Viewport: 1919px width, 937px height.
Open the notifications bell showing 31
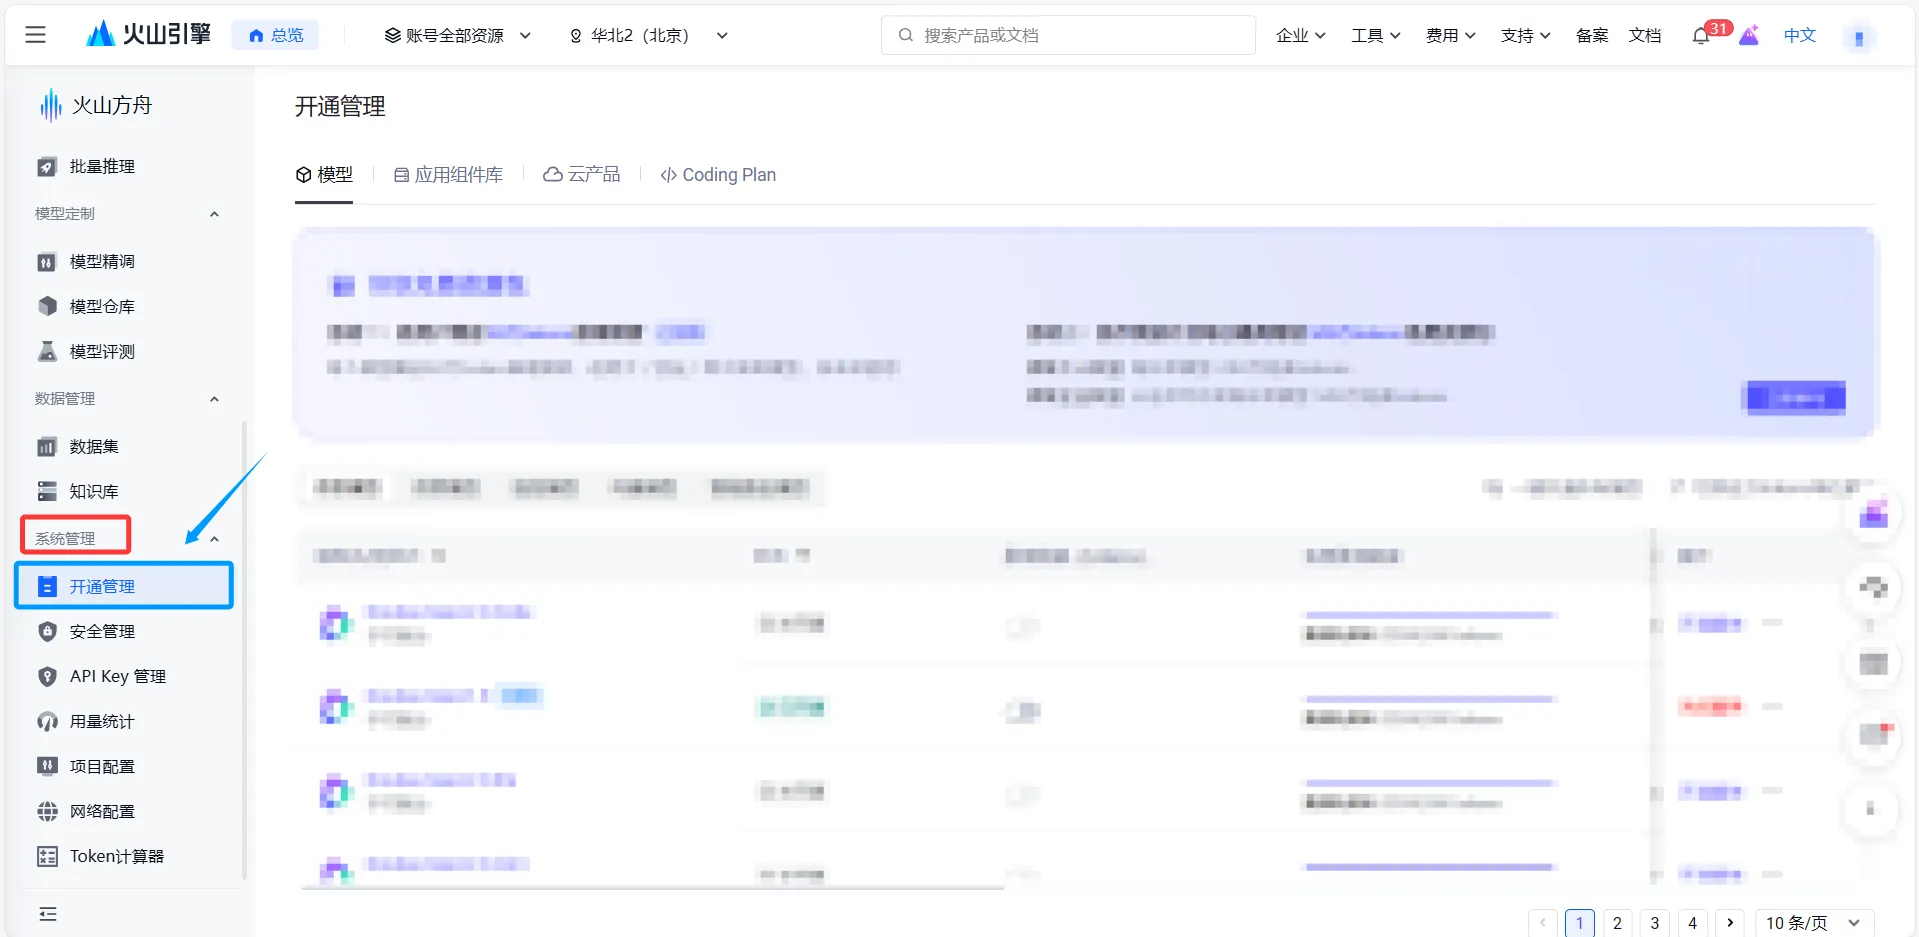(1701, 35)
